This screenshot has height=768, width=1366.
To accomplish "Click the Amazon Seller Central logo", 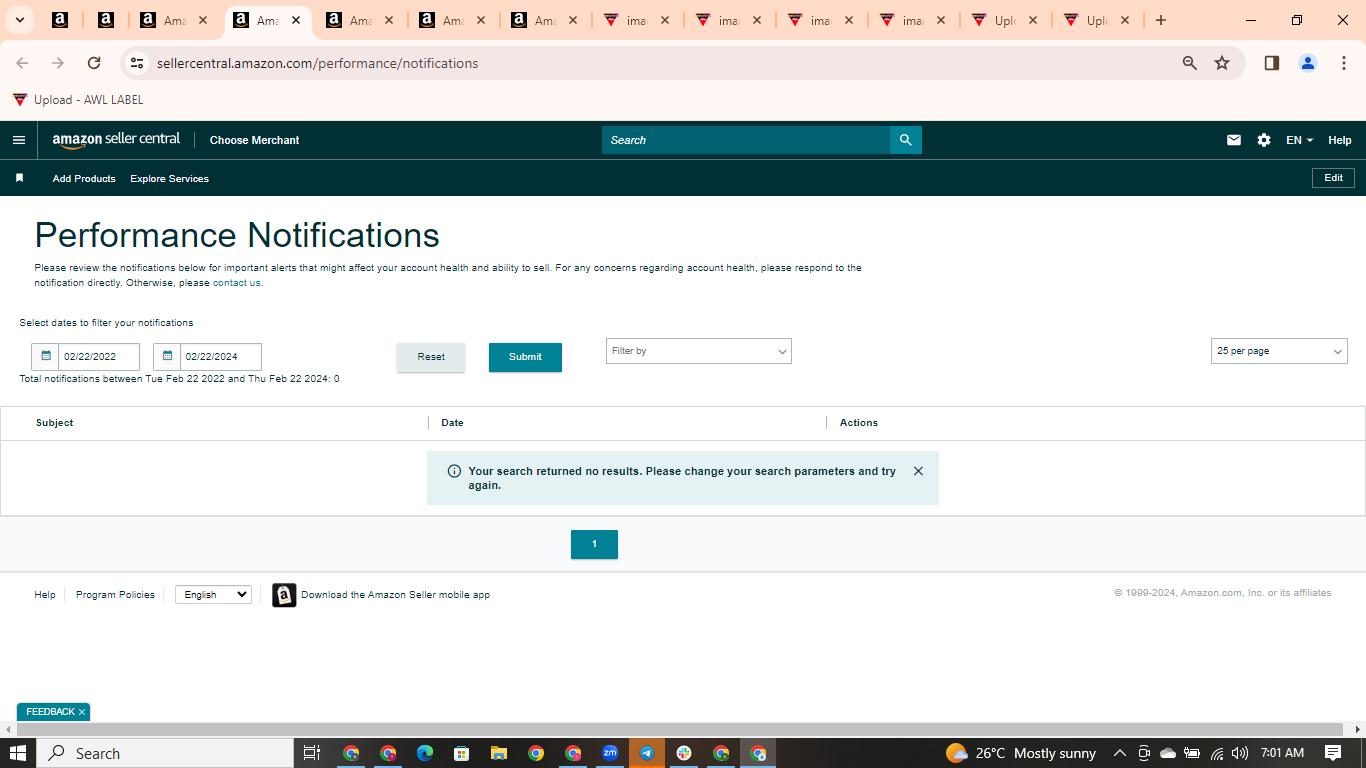I will pos(116,140).
